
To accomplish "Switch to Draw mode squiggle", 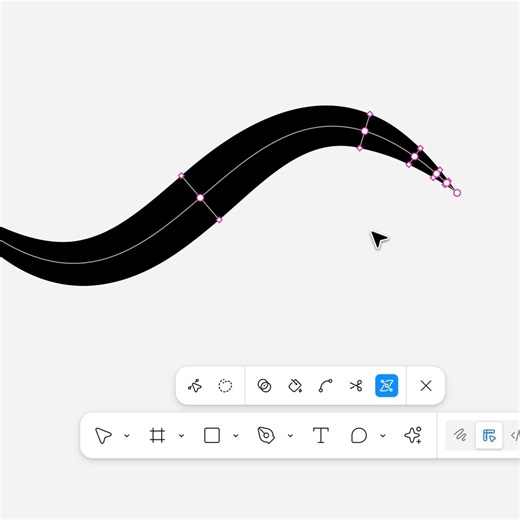I will (x=461, y=435).
